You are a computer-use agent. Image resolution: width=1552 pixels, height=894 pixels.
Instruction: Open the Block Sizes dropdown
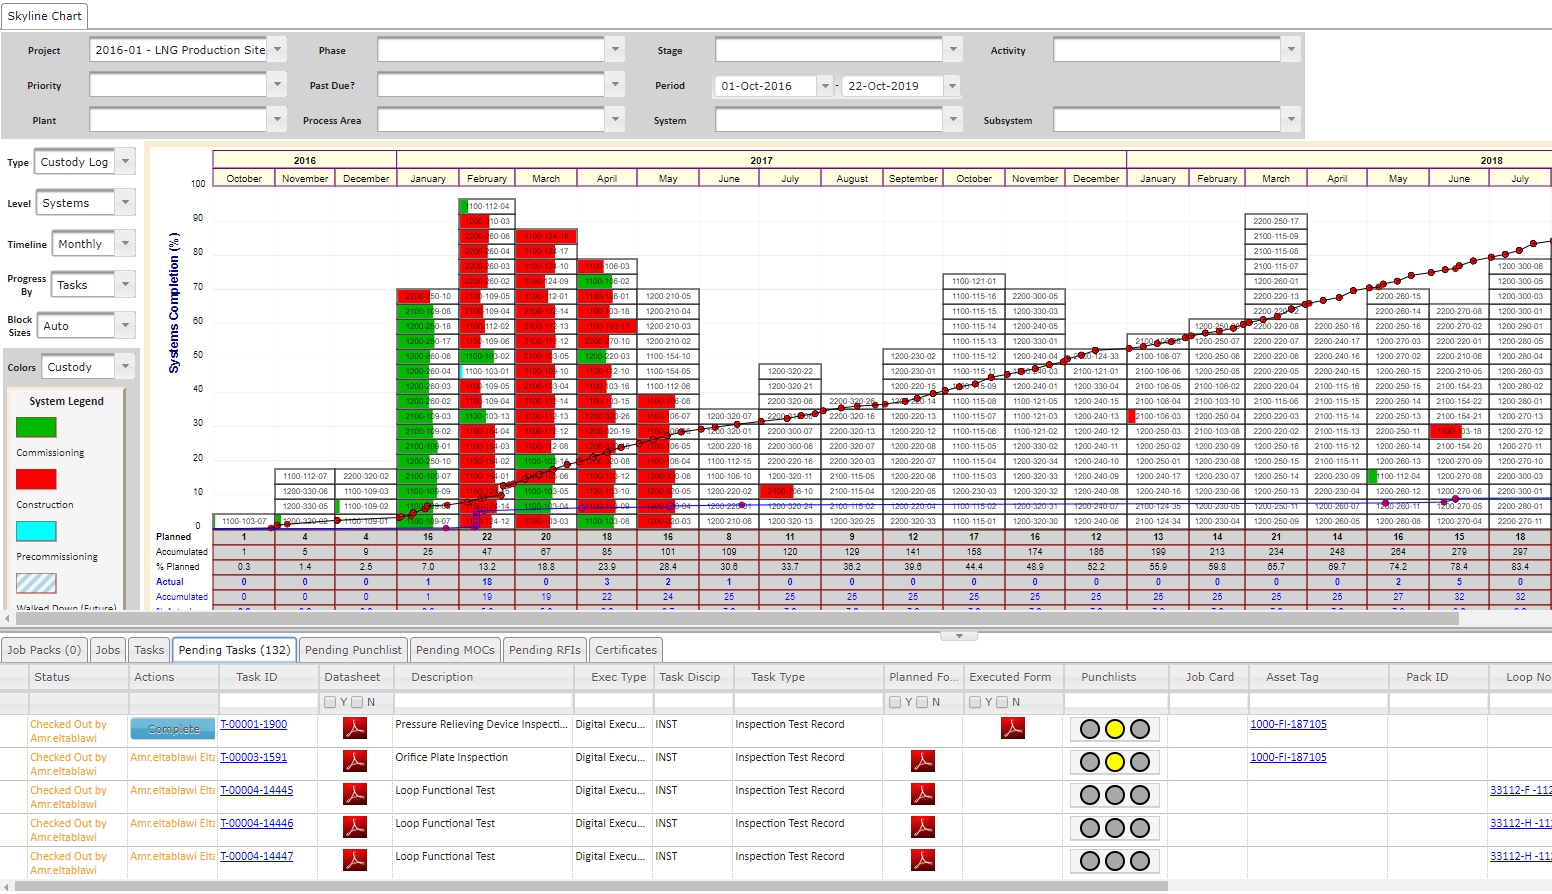pyautogui.click(x=126, y=325)
